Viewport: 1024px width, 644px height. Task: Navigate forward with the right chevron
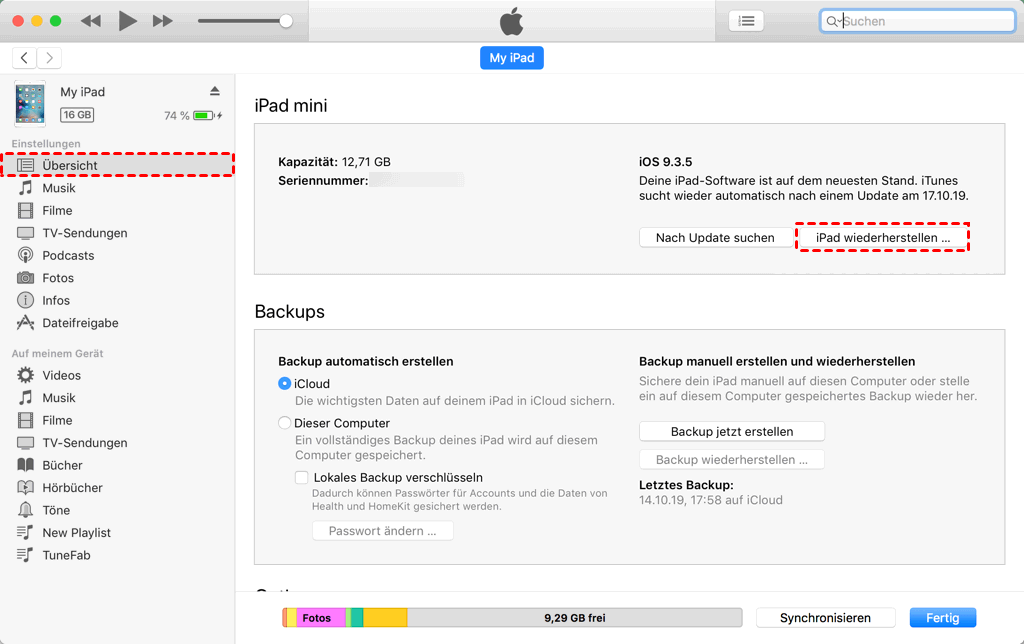click(x=49, y=58)
